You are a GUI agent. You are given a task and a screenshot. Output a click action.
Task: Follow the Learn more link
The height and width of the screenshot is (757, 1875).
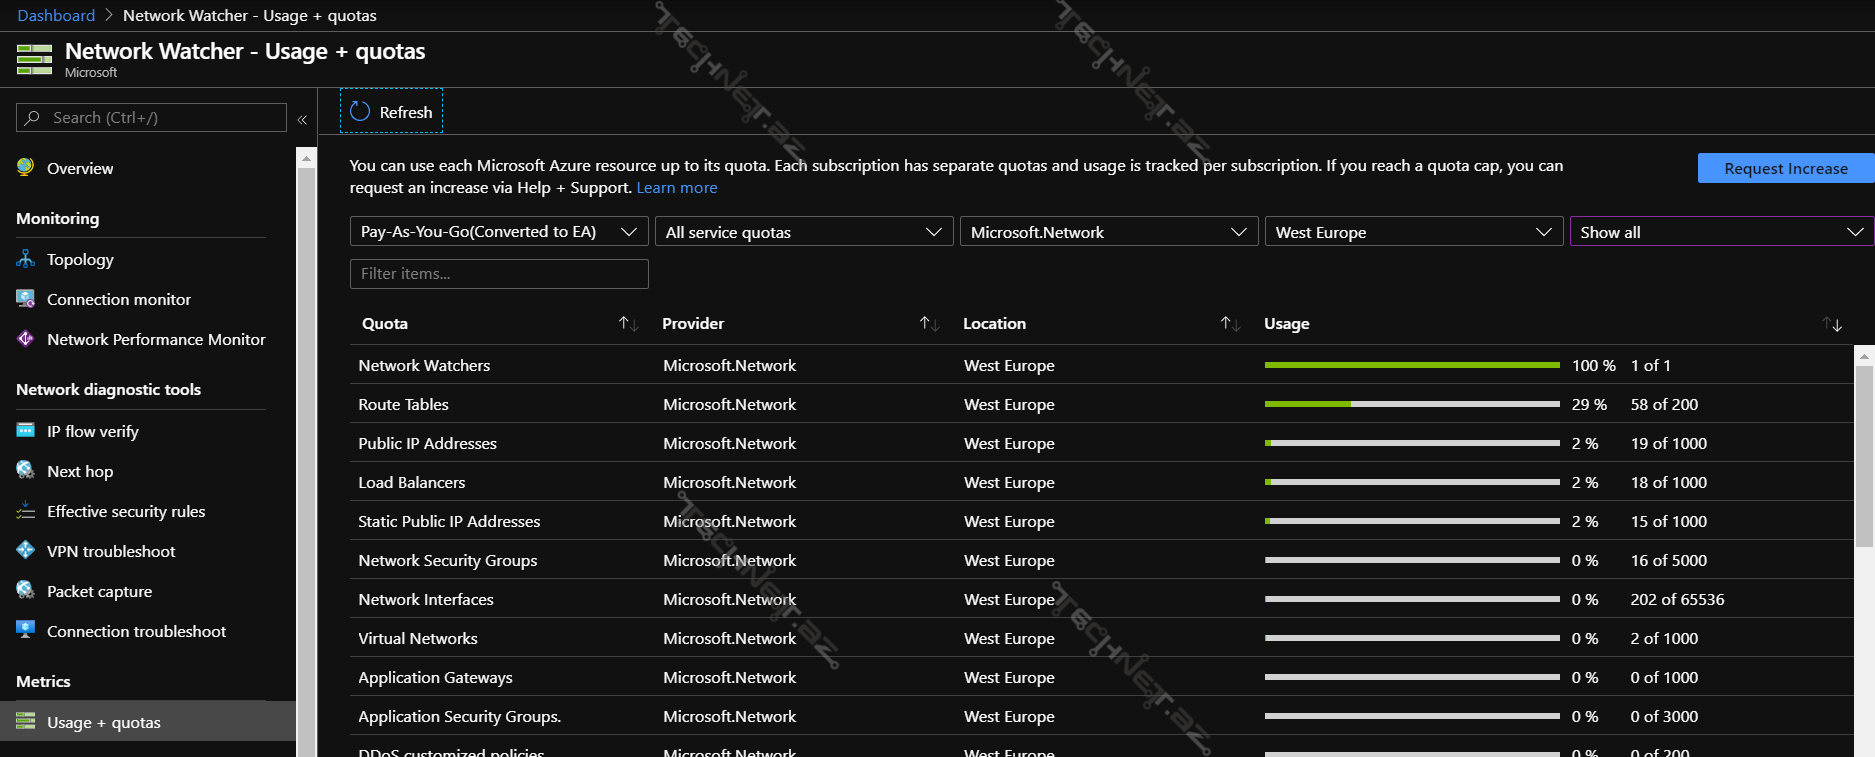(x=677, y=188)
